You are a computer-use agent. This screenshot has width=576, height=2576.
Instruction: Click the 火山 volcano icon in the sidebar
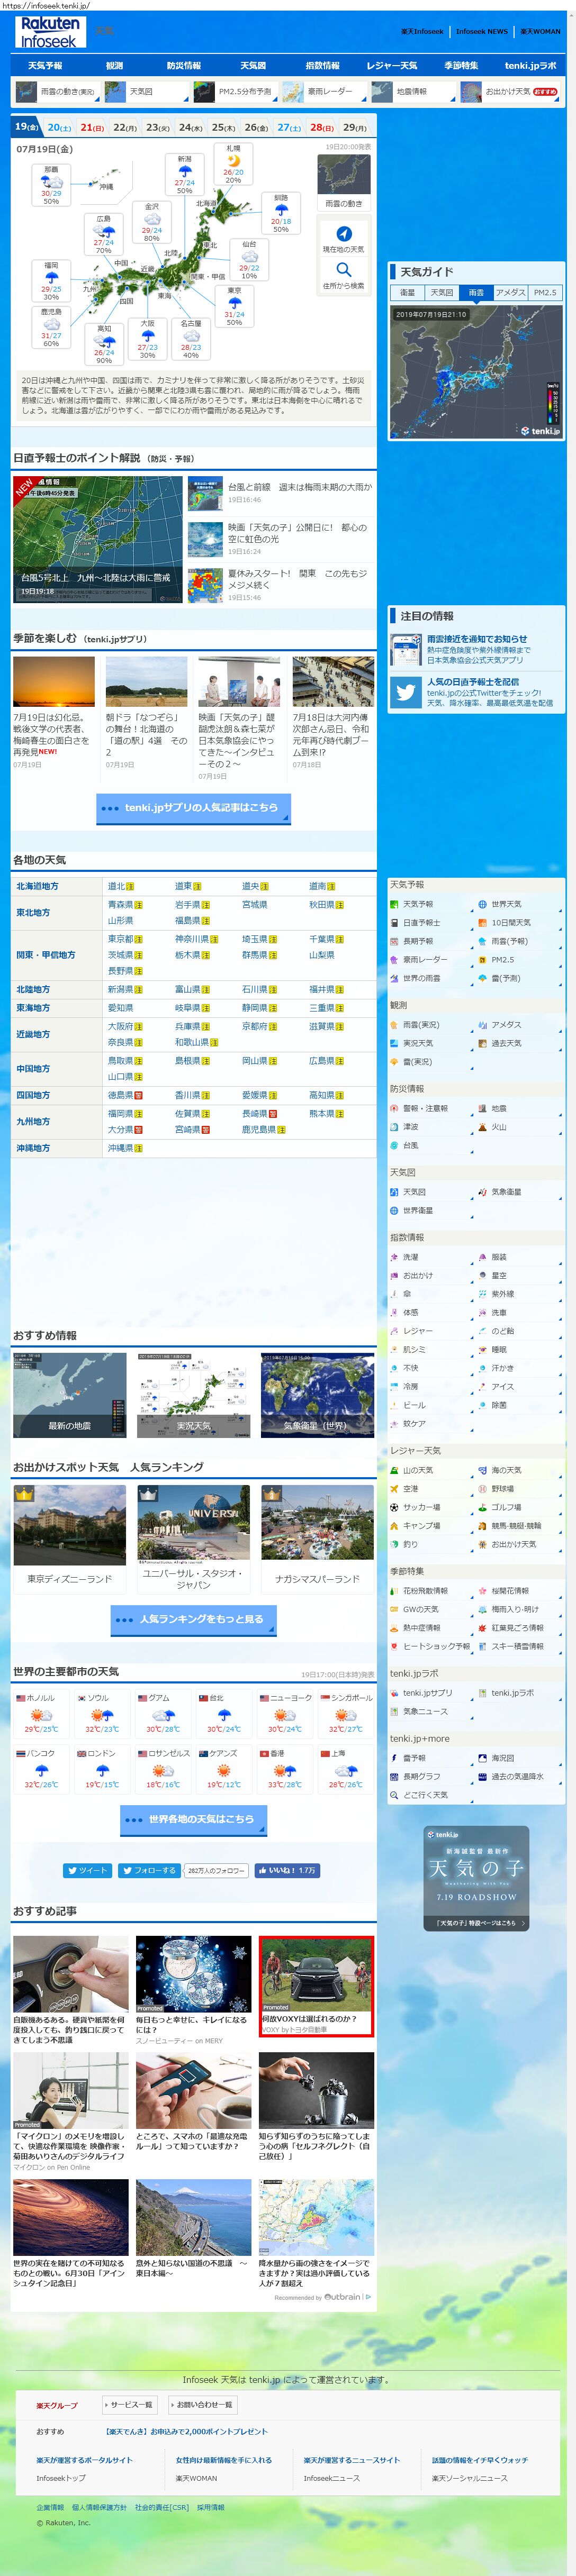(482, 1127)
